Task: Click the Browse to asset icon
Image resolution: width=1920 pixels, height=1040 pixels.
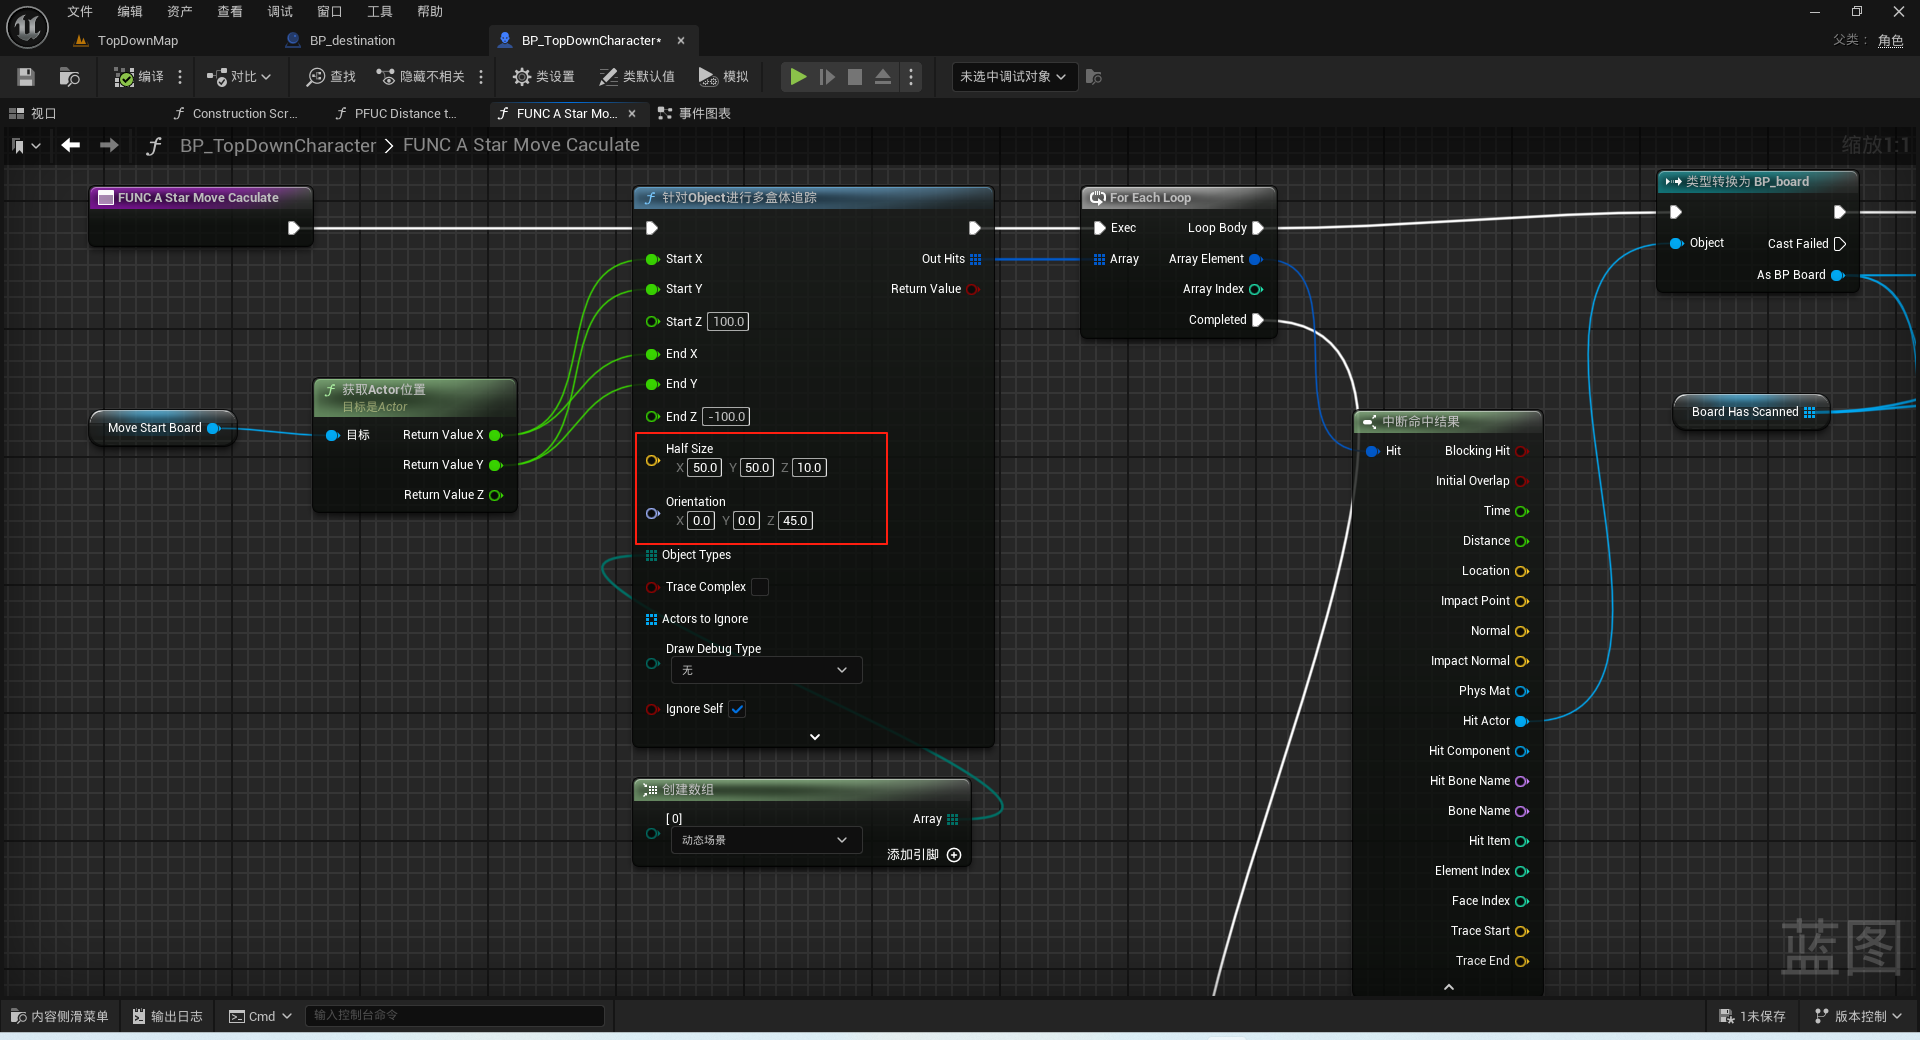Action: coord(69,77)
